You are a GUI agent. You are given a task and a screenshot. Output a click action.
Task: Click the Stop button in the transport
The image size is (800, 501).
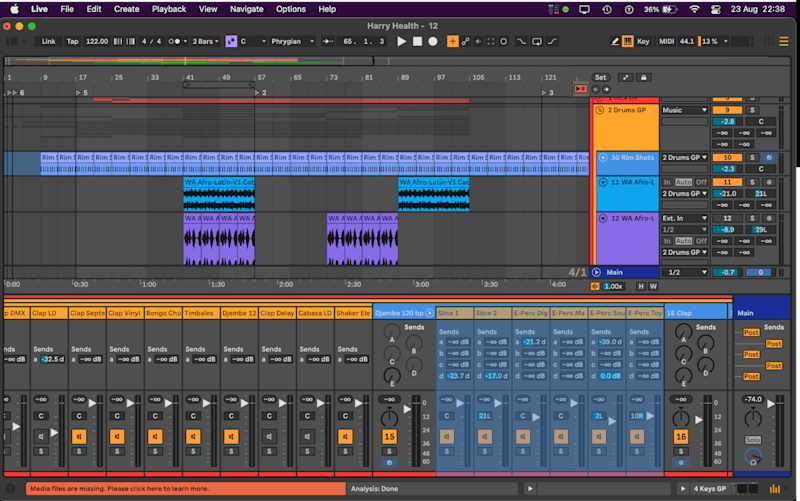tap(417, 41)
